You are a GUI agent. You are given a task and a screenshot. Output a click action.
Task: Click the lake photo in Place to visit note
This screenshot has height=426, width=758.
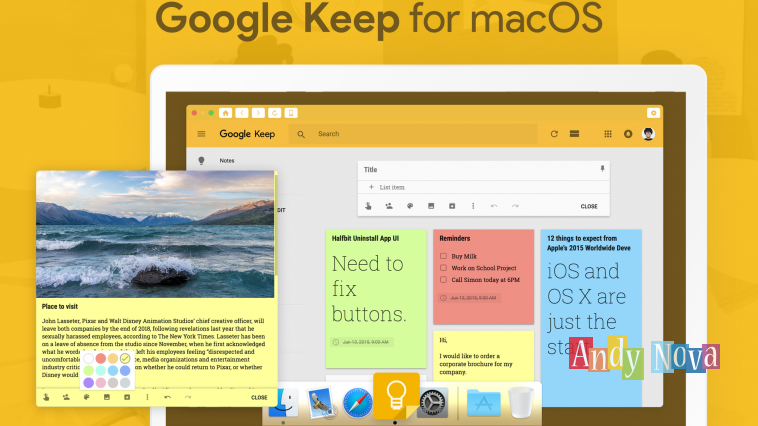coord(155,234)
